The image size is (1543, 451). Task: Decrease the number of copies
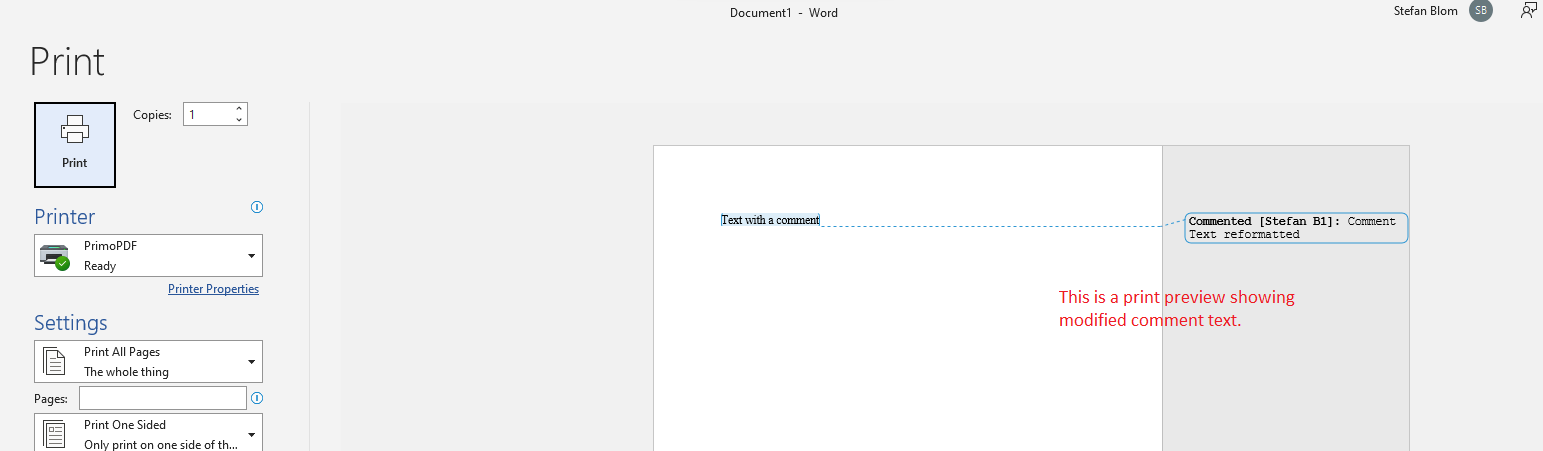coord(239,120)
